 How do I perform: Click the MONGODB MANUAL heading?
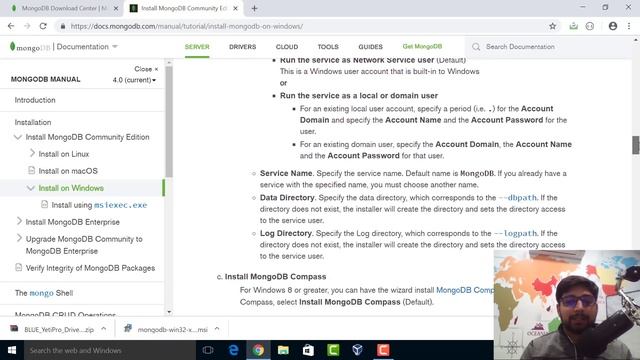(46, 80)
